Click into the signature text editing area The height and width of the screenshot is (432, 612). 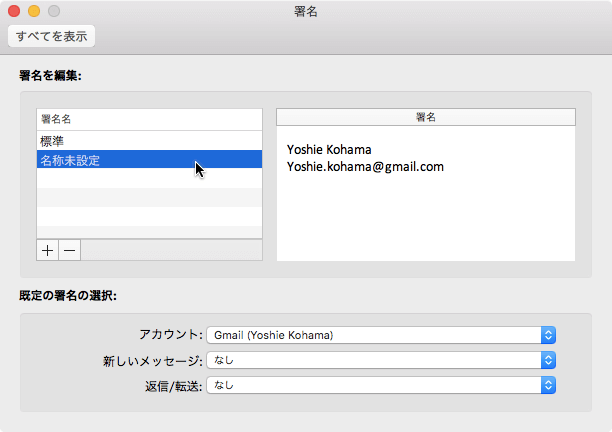pyautogui.click(x=426, y=193)
